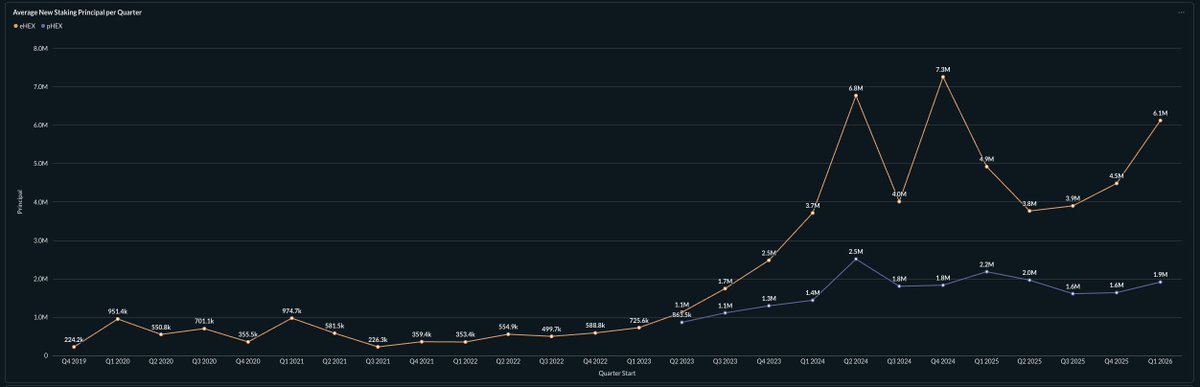Click the eHEX data point labeled 4.5M
Screen dimensions: 1200x387
(1116, 183)
